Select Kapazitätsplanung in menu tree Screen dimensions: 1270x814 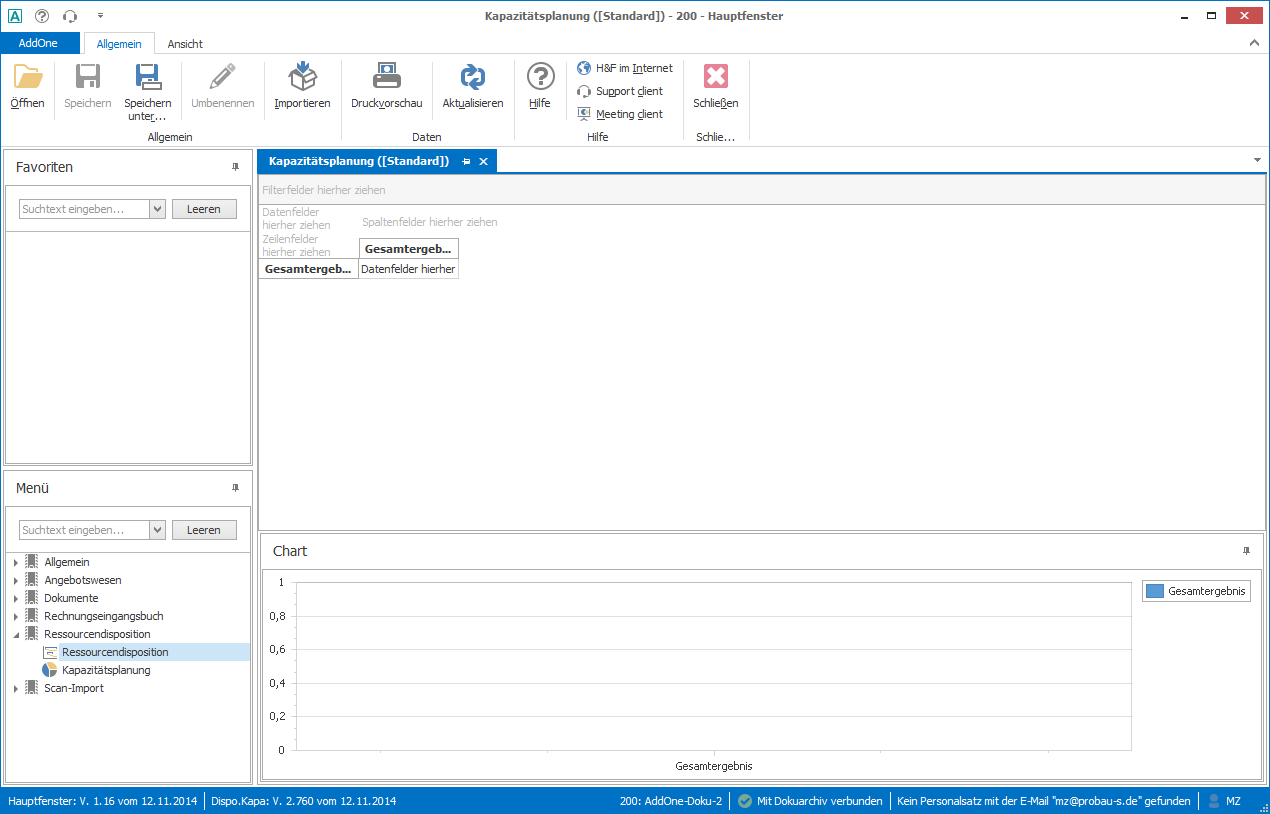point(106,670)
